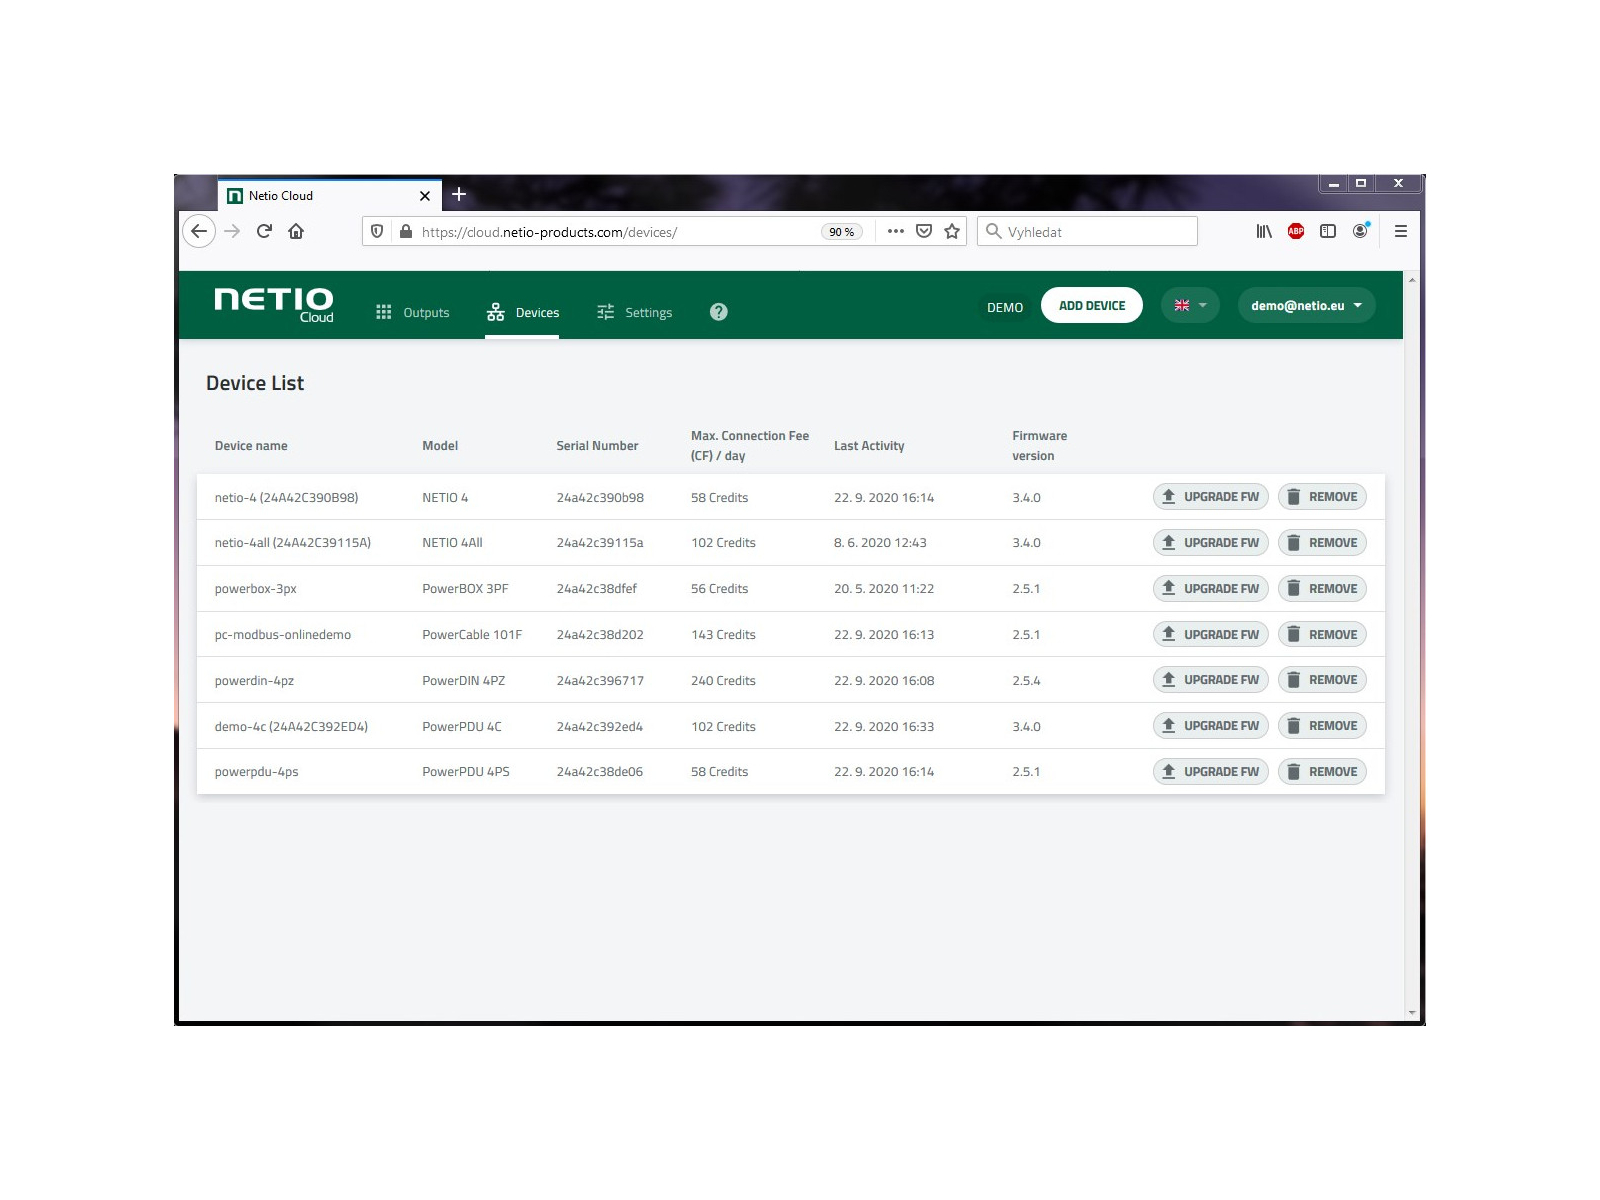
Task: Click model PowerDIN 4PZ
Action: click(x=464, y=681)
